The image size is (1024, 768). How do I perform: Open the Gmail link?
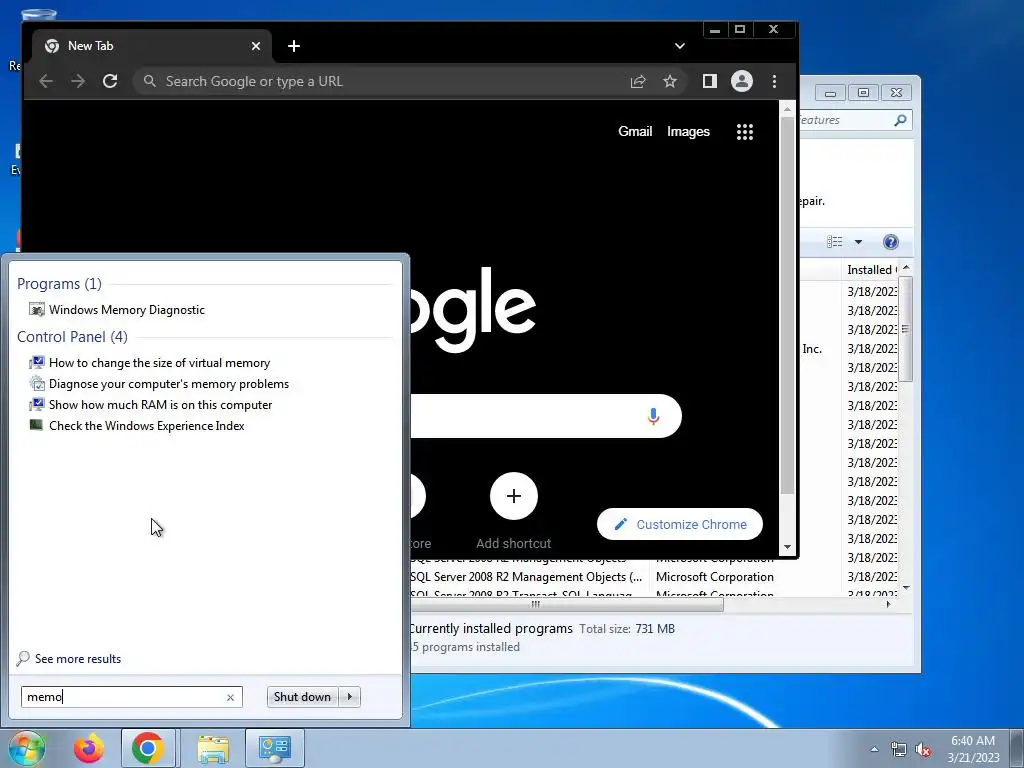coord(635,131)
